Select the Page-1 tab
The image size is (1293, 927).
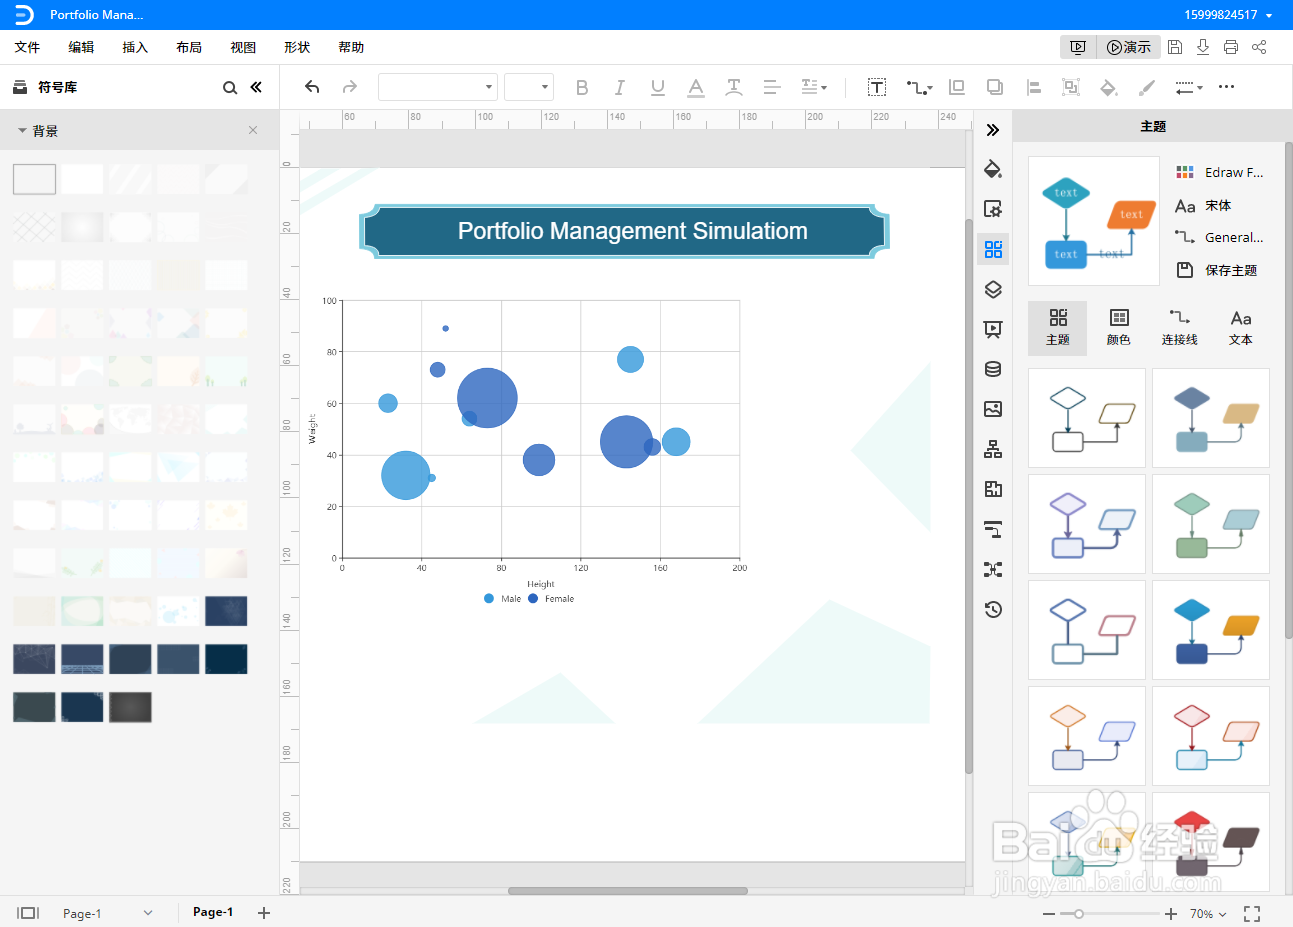pos(213,912)
